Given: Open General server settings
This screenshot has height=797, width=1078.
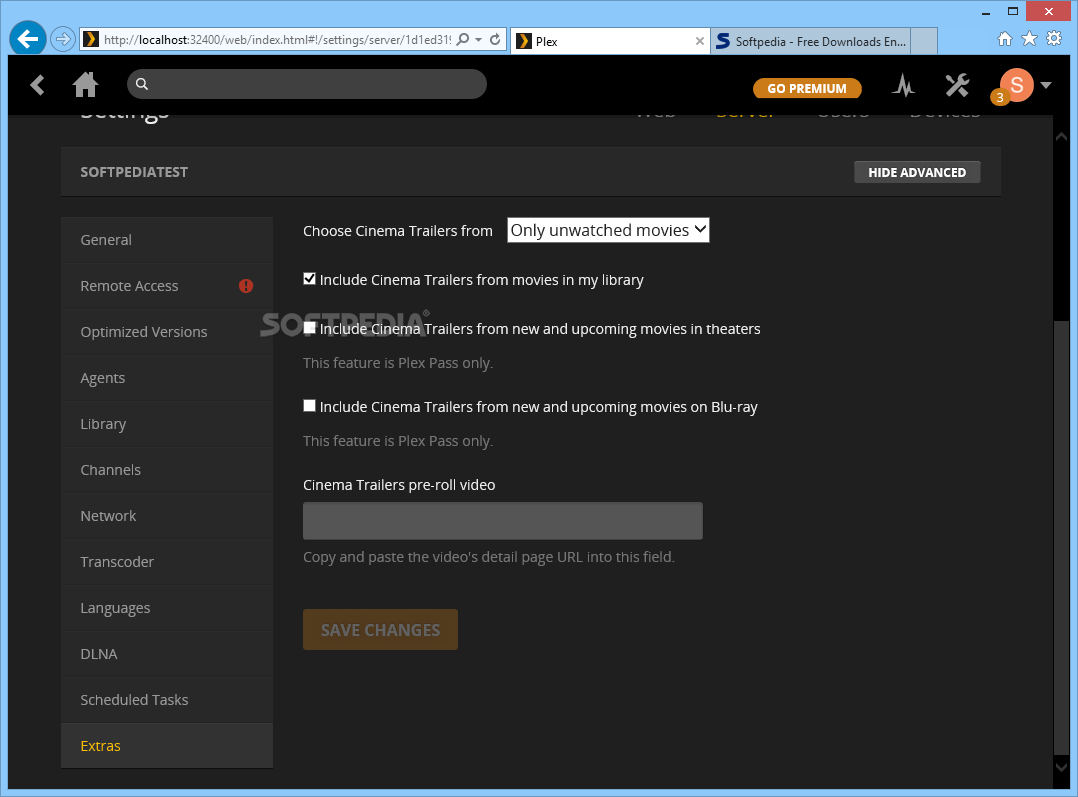Looking at the screenshot, I should pyautogui.click(x=167, y=240).
